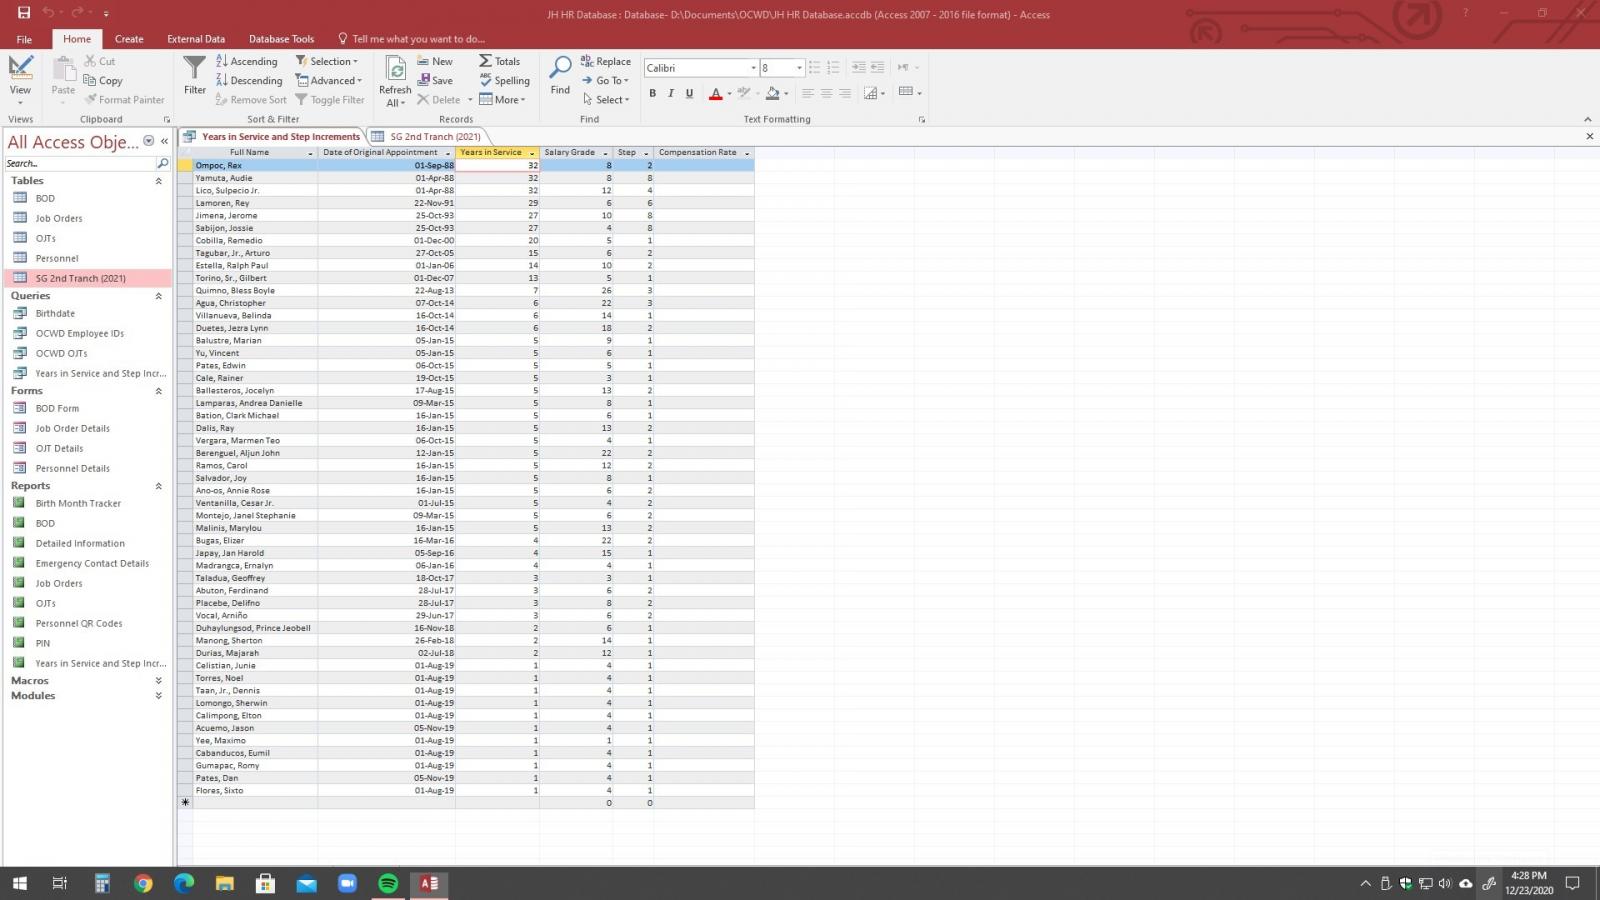Select Years in Service and Step Increments tab
This screenshot has height=900, width=1600.
coord(272,136)
